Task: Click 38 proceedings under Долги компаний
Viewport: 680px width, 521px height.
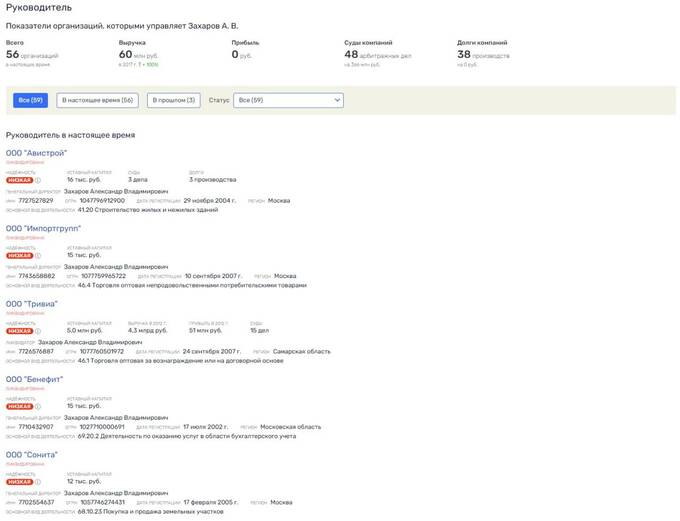Action: click(465, 55)
